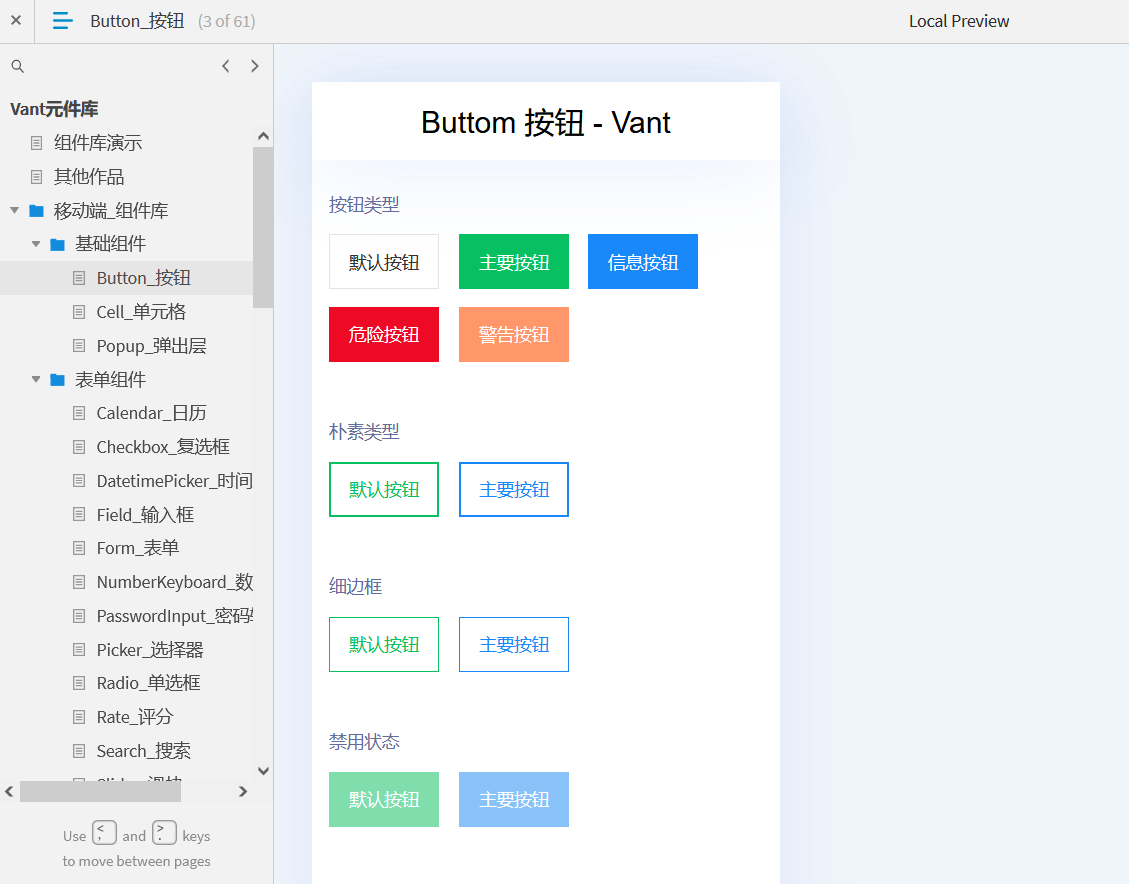This screenshot has height=884, width=1129.
Task: Open the Popup_弹出层 page
Action: coord(151,346)
